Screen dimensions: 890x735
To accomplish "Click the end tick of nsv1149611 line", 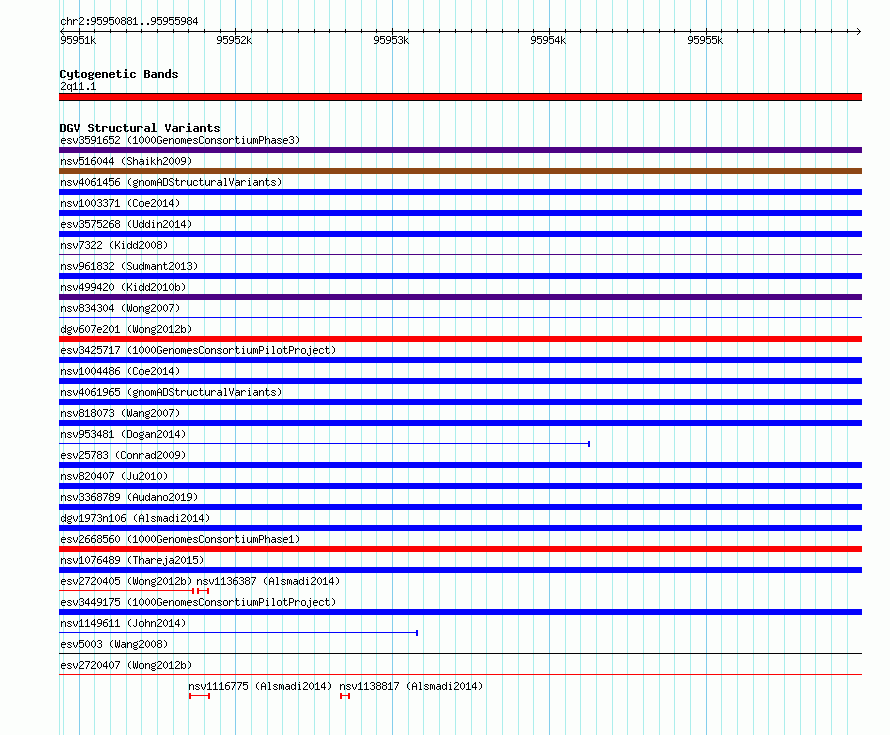I will click(417, 633).
